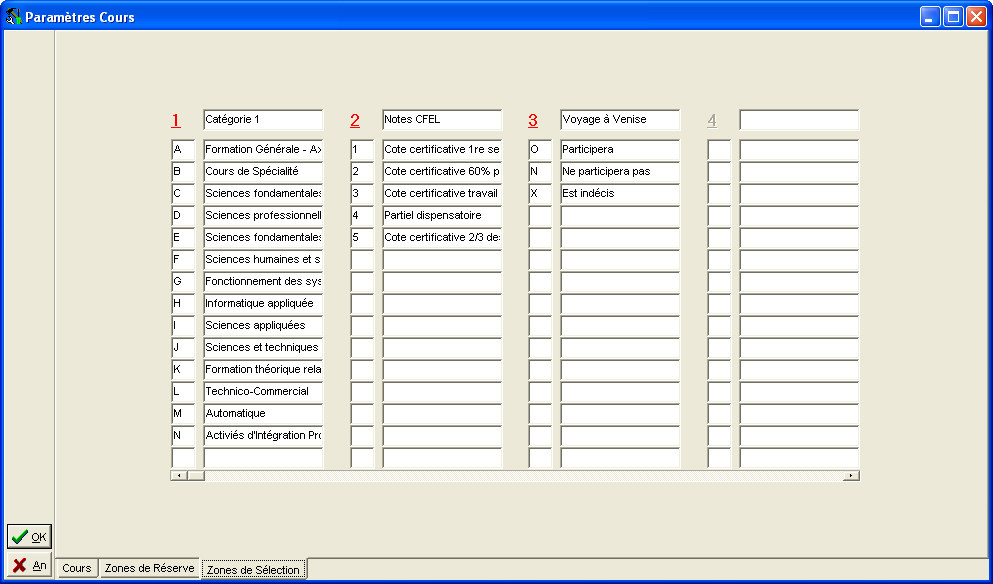The height and width of the screenshot is (584, 993).
Task: Edit the Catégorie 1 title field
Action: [263, 120]
